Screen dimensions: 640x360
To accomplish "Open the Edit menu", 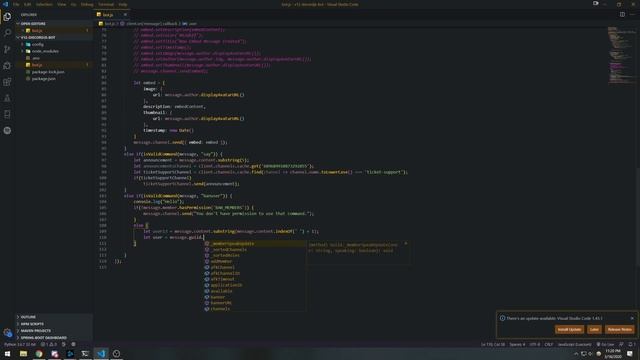I will pyautogui.click(x=27, y=4).
